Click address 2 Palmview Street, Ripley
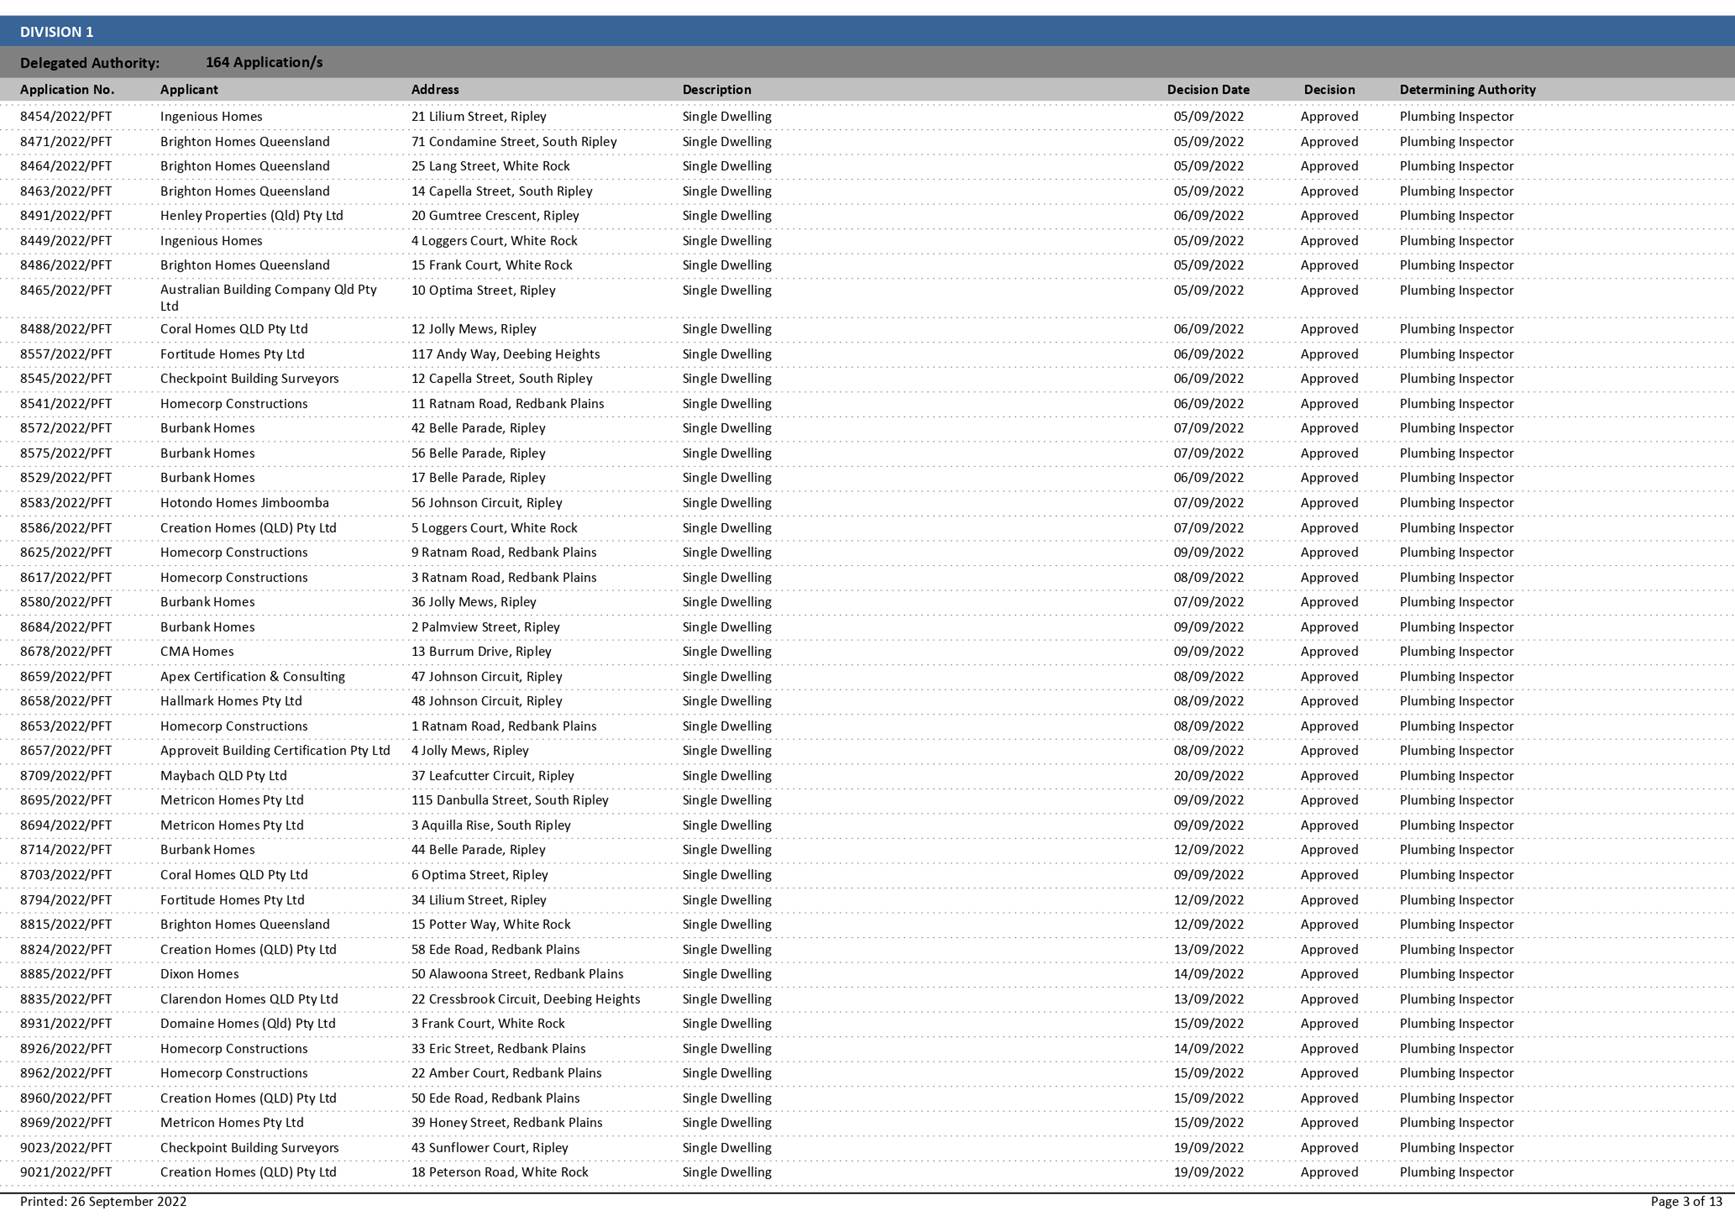 [x=485, y=627]
